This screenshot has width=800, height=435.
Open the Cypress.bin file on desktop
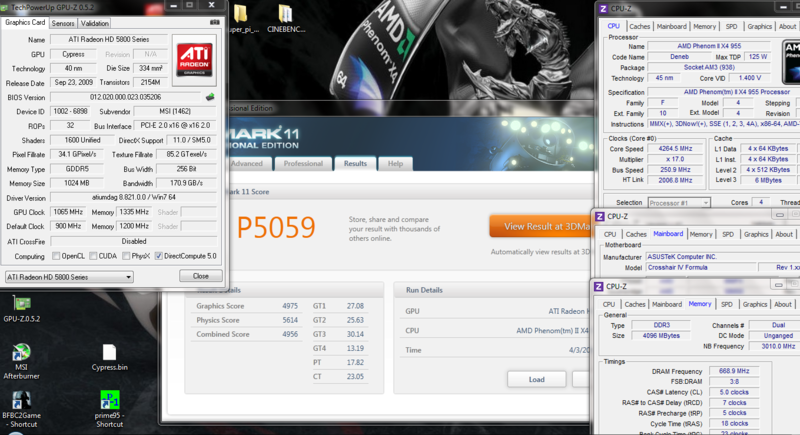[109, 354]
